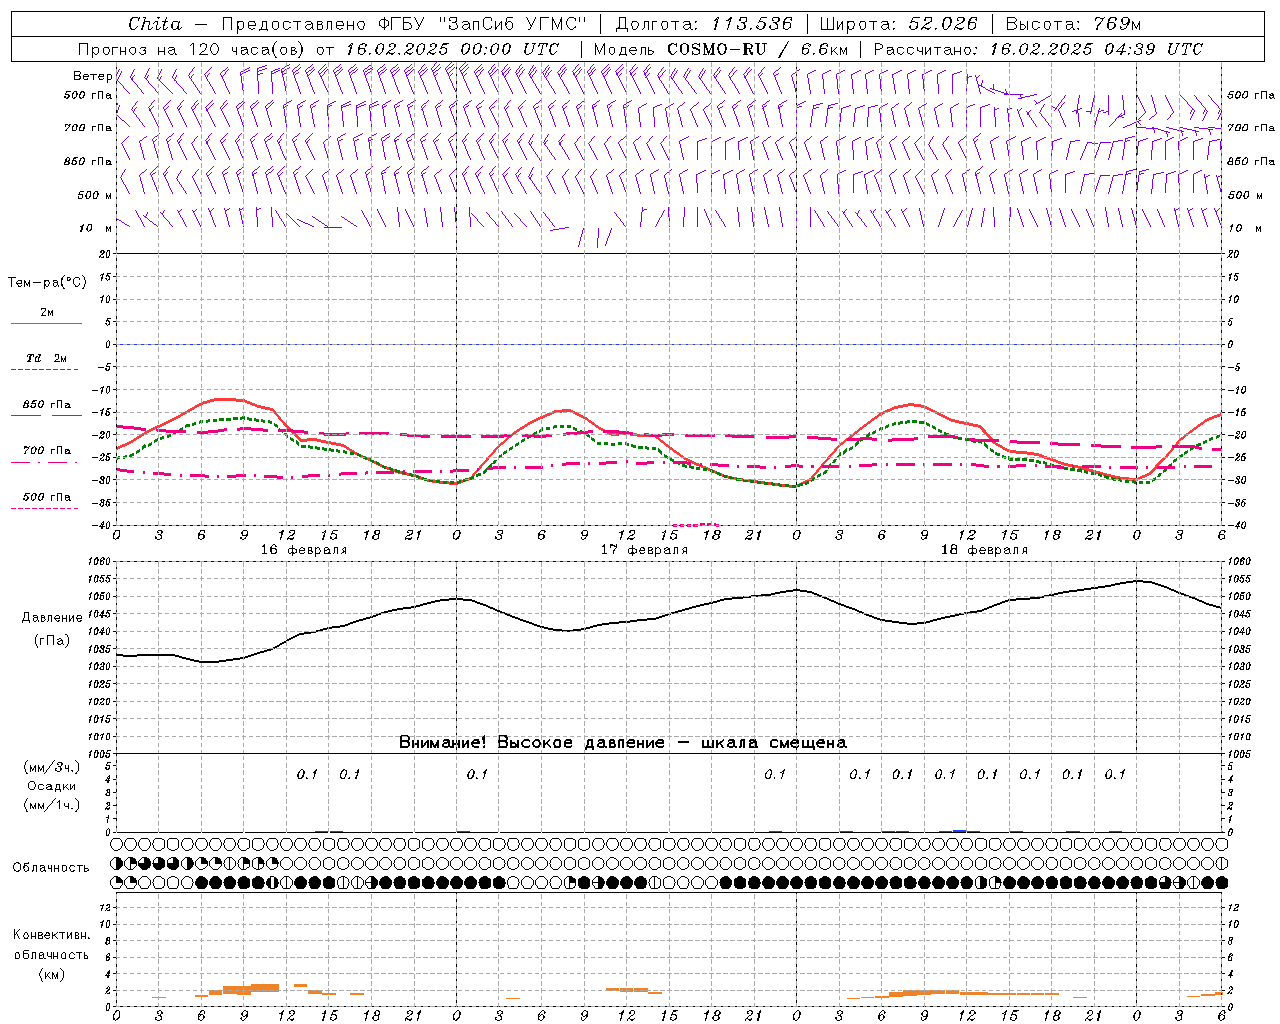This screenshot has height=1024, width=1280.
Task: Click the "Td 2м" dew point legend entry
Action: click(x=46, y=358)
